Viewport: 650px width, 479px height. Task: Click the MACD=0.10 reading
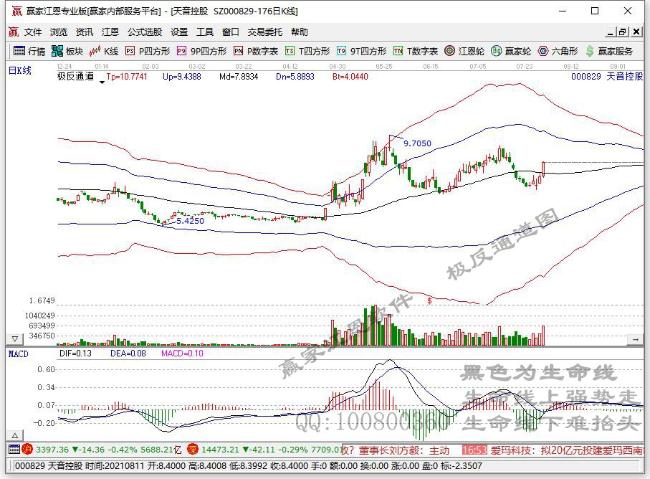[x=182, y=353]
